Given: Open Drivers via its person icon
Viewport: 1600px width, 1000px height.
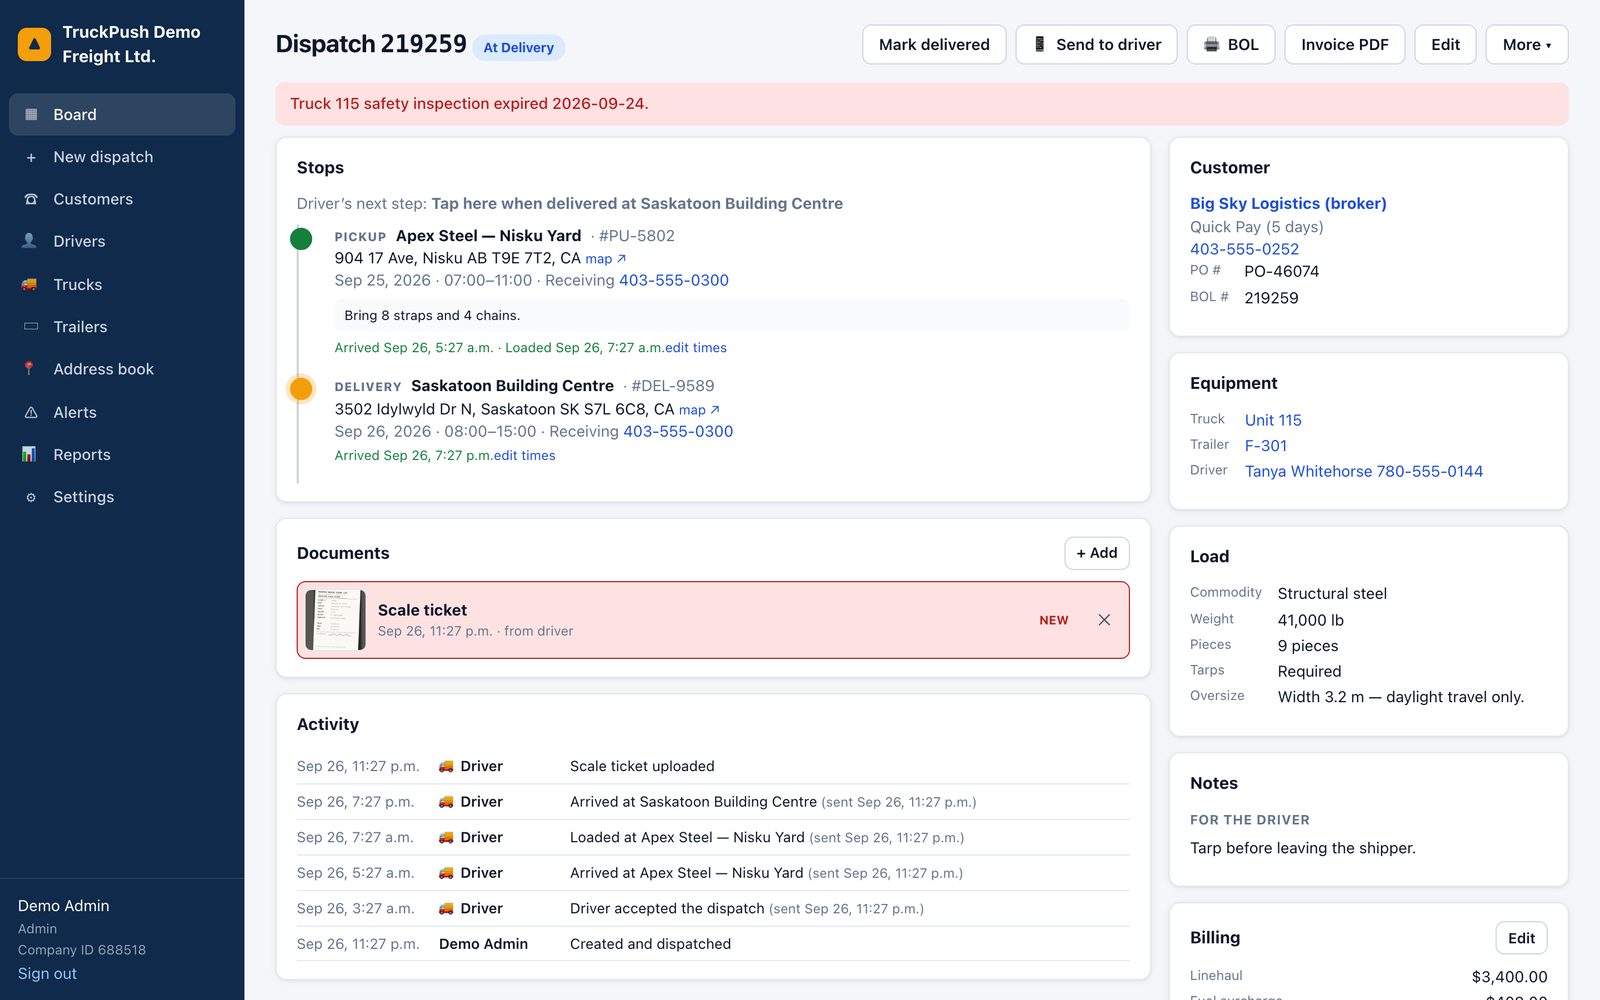Looking at the screenshot, I should 29,241.
